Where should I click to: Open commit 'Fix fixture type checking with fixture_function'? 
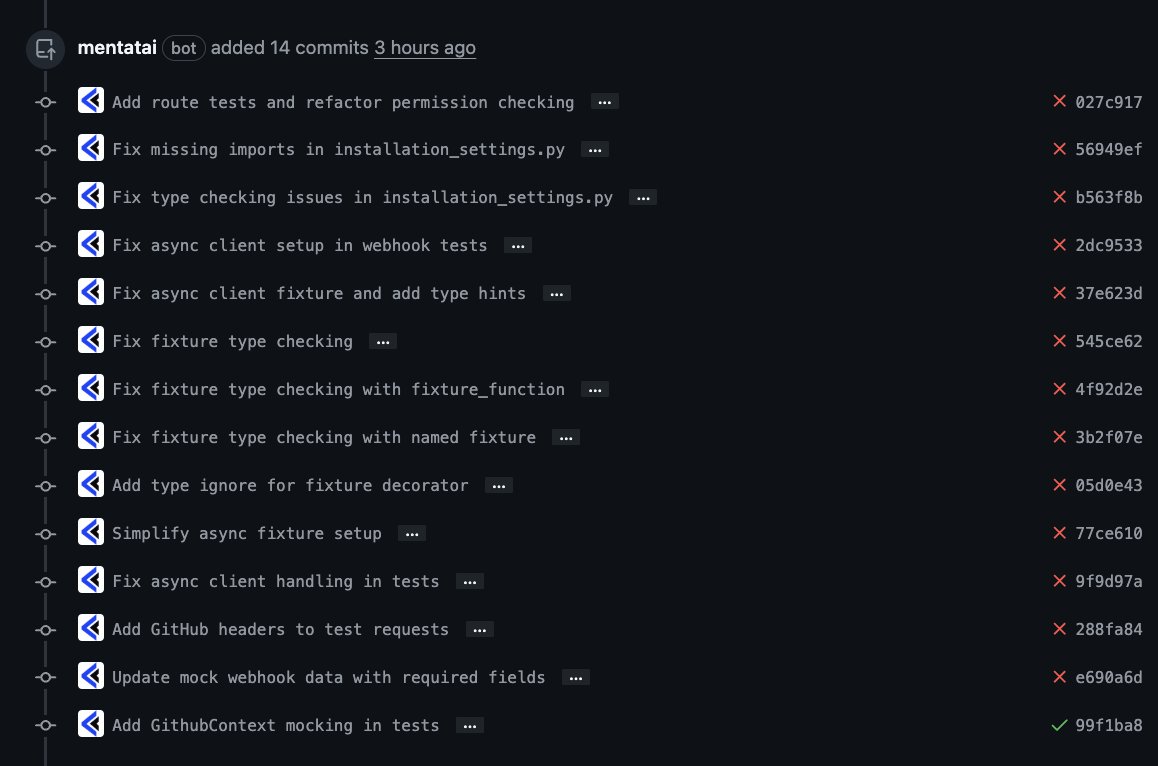(338, 389)
